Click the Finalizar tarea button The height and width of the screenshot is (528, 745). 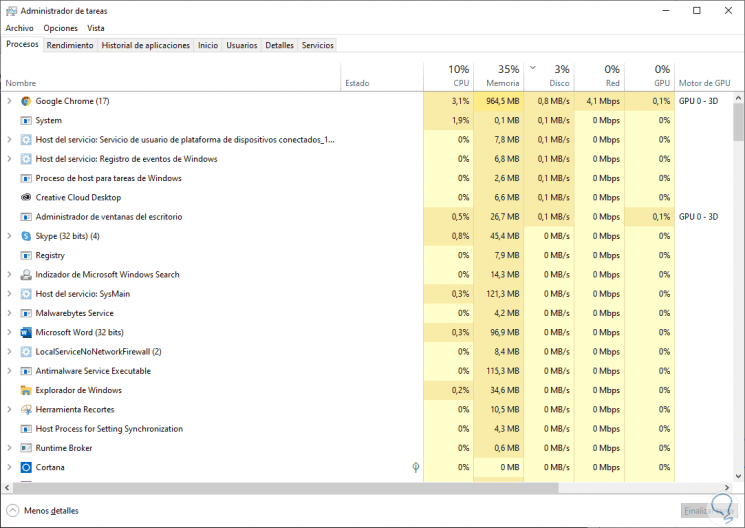709,511
